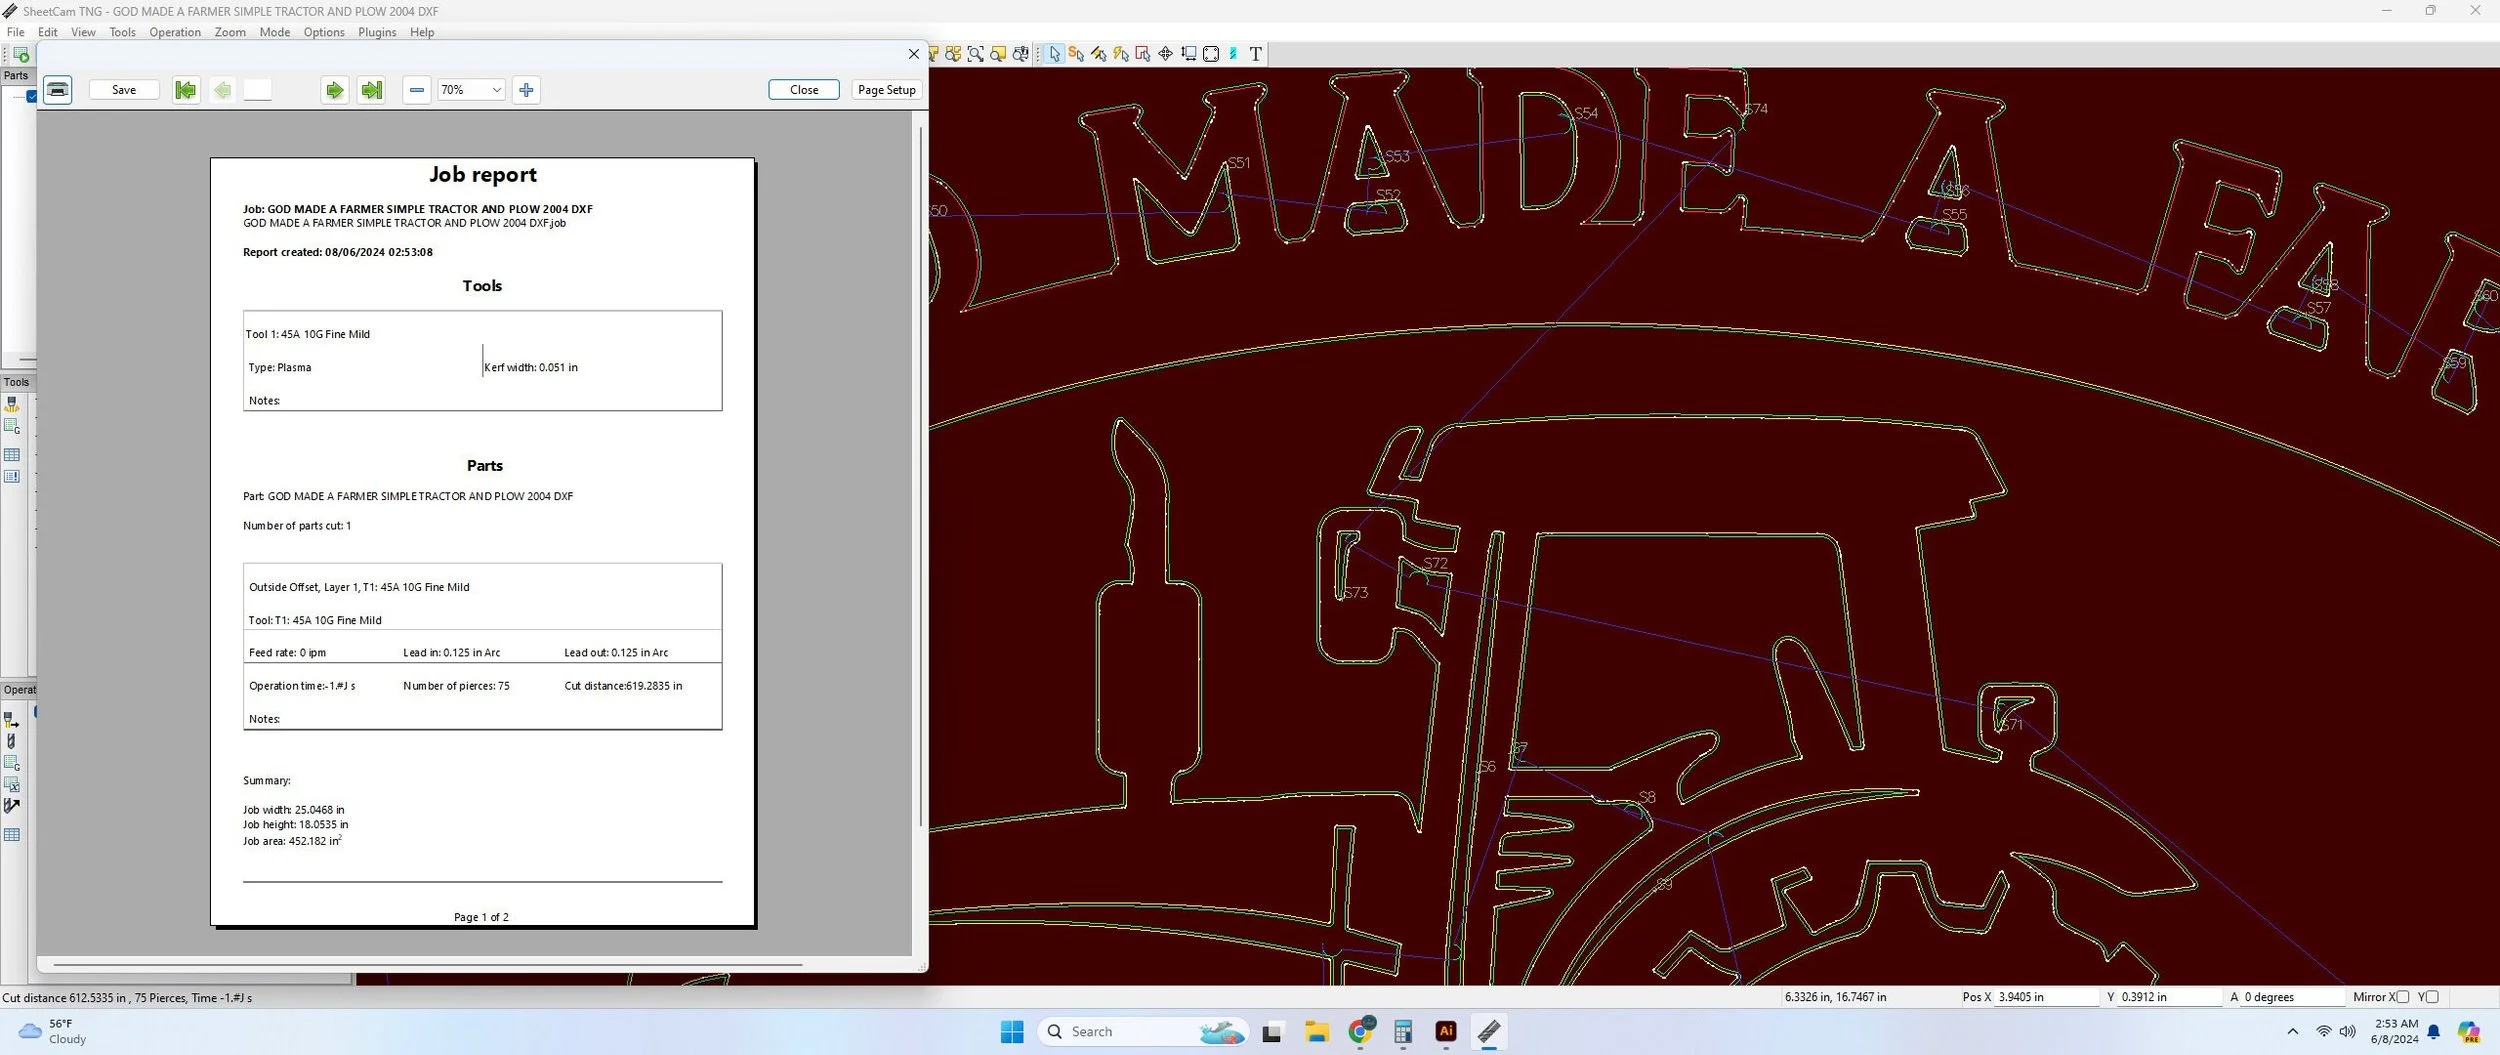The image size is (2500, 1055).
Task: Toggle the Mirror X checkbox
Action: click(x=2402, y=997)
